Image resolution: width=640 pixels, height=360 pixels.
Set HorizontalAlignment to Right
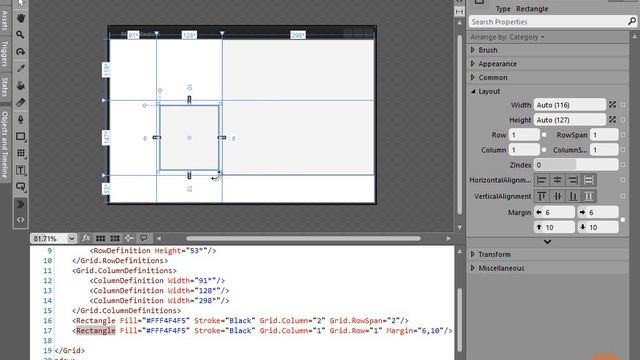[573, 180]
